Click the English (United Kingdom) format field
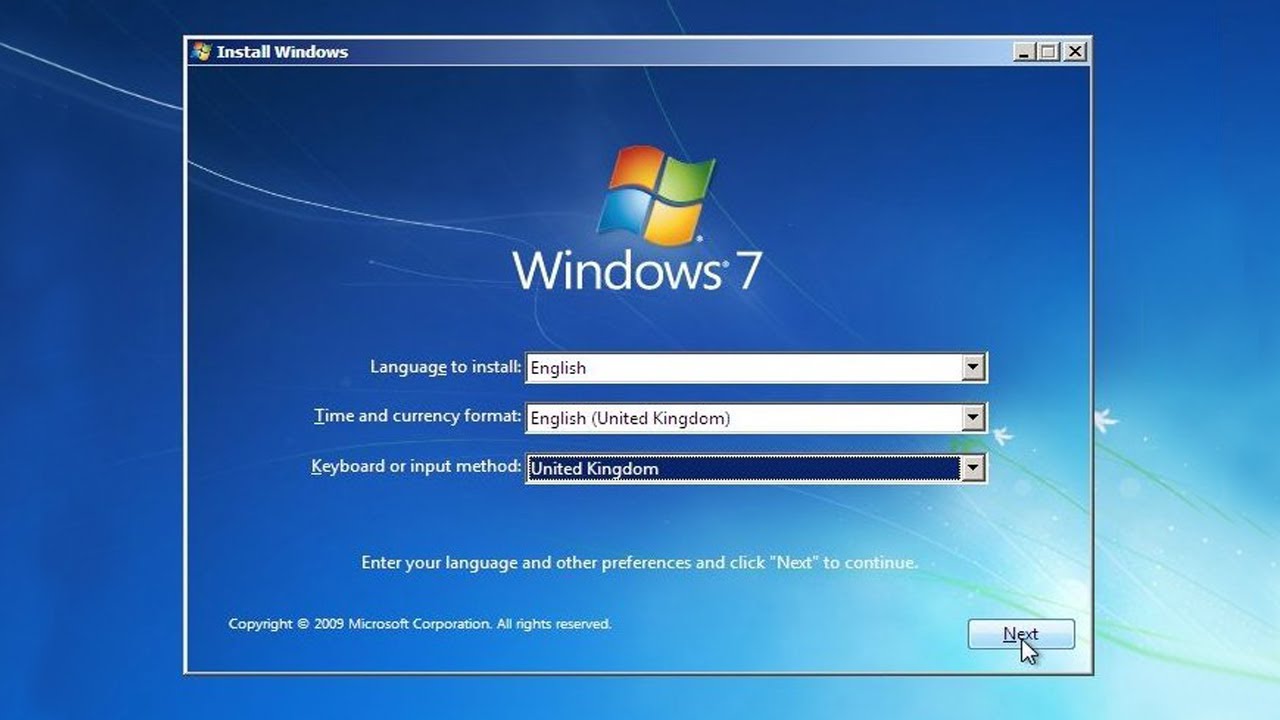This screenshot has width=1280, height=720. coord(756,418)
